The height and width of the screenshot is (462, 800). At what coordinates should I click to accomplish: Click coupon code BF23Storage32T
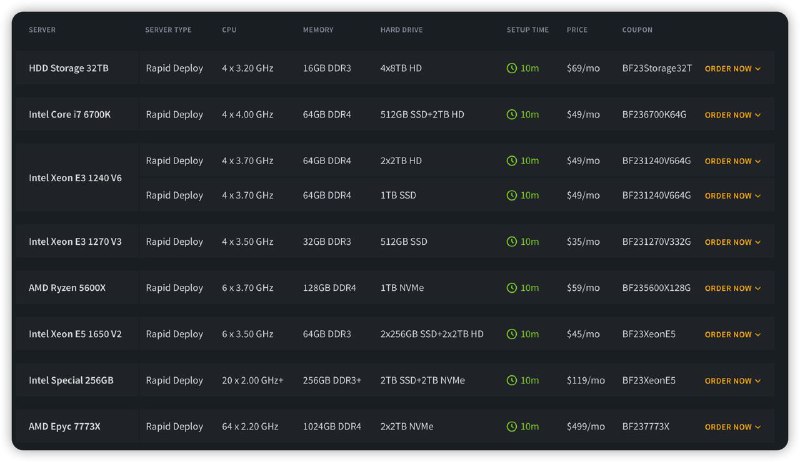pos(656,69)
